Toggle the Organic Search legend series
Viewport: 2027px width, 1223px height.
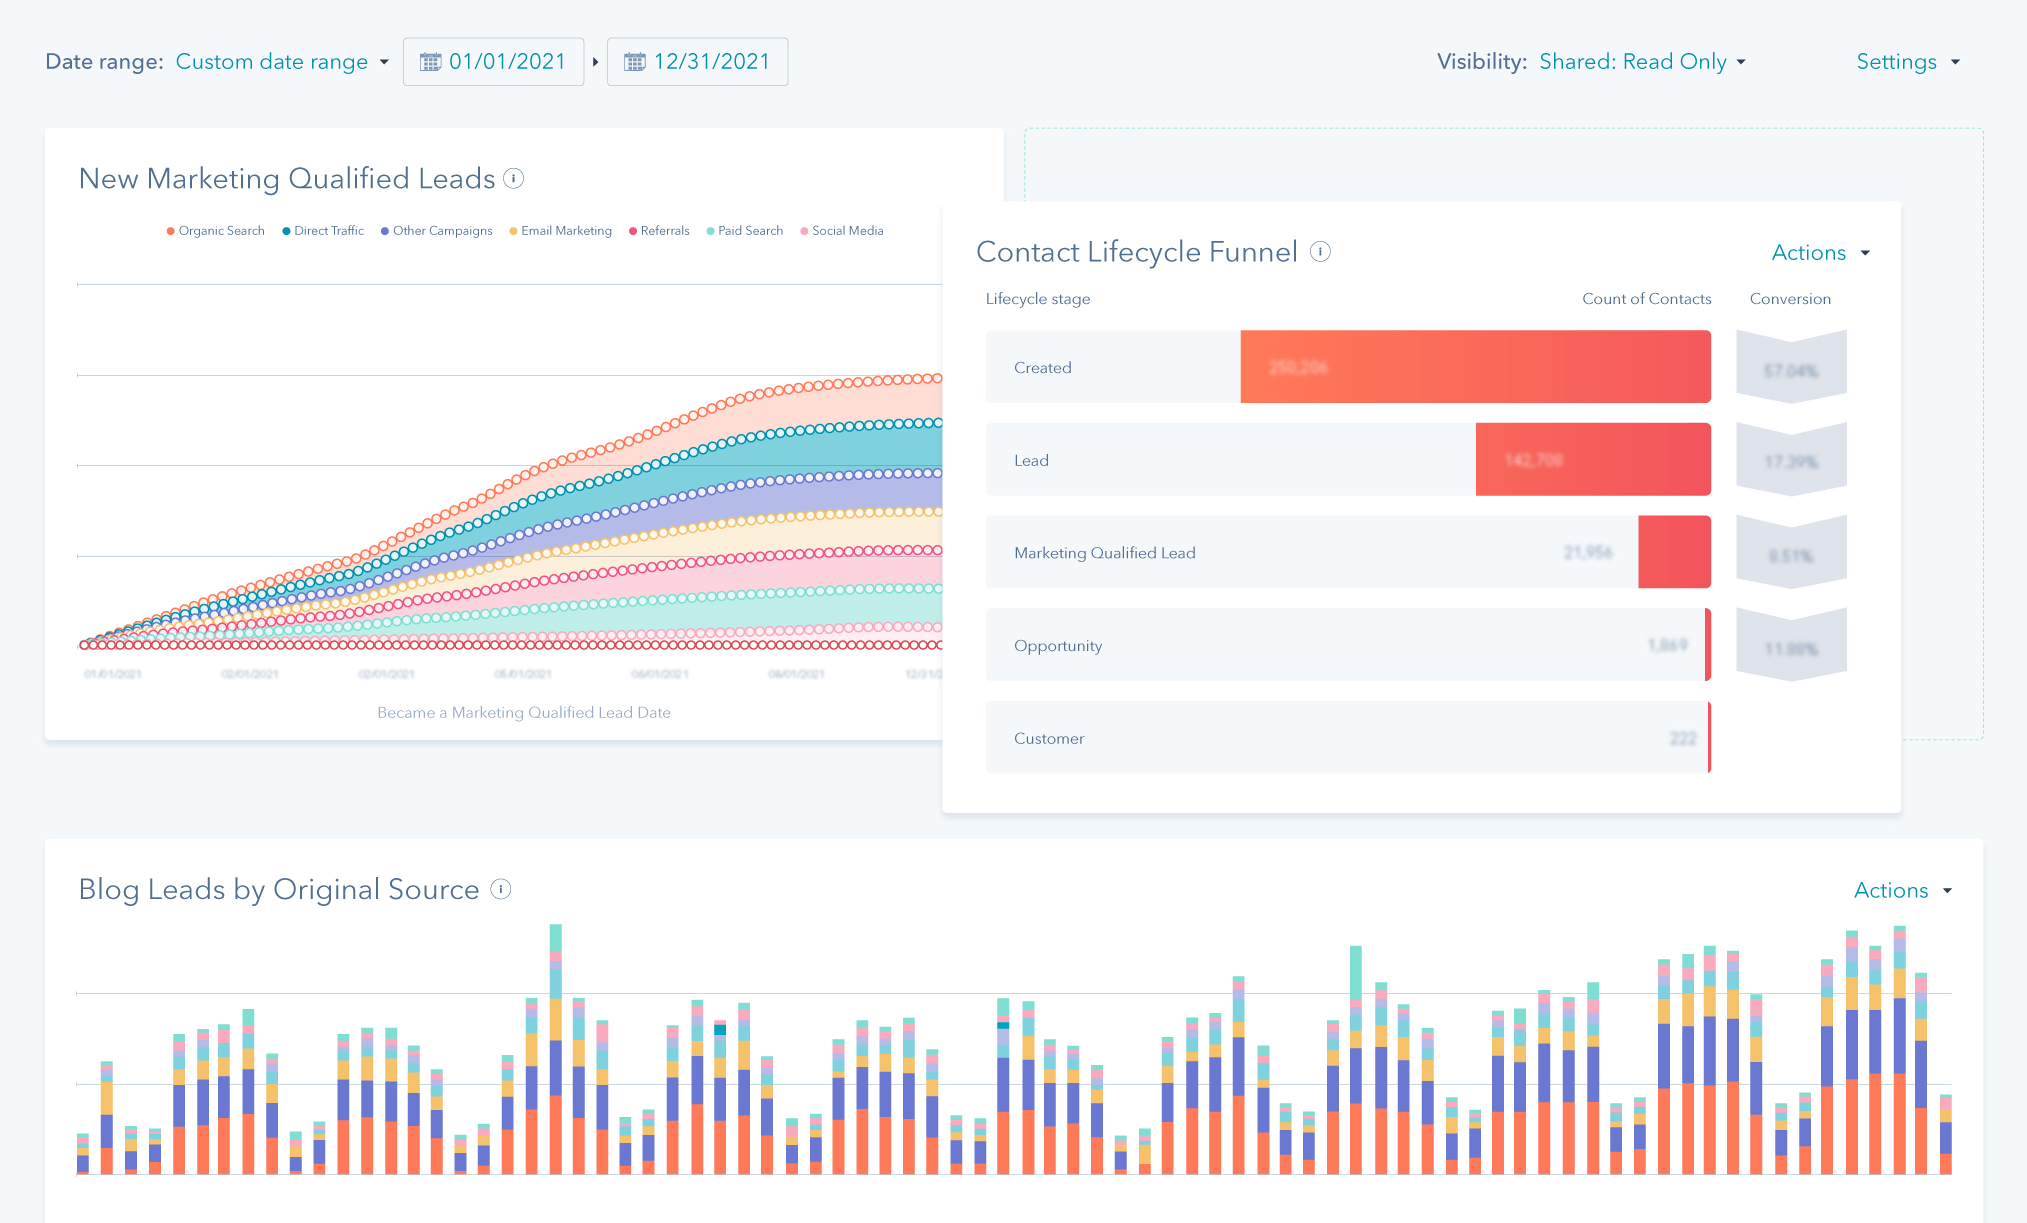click(x=215, y=231)
